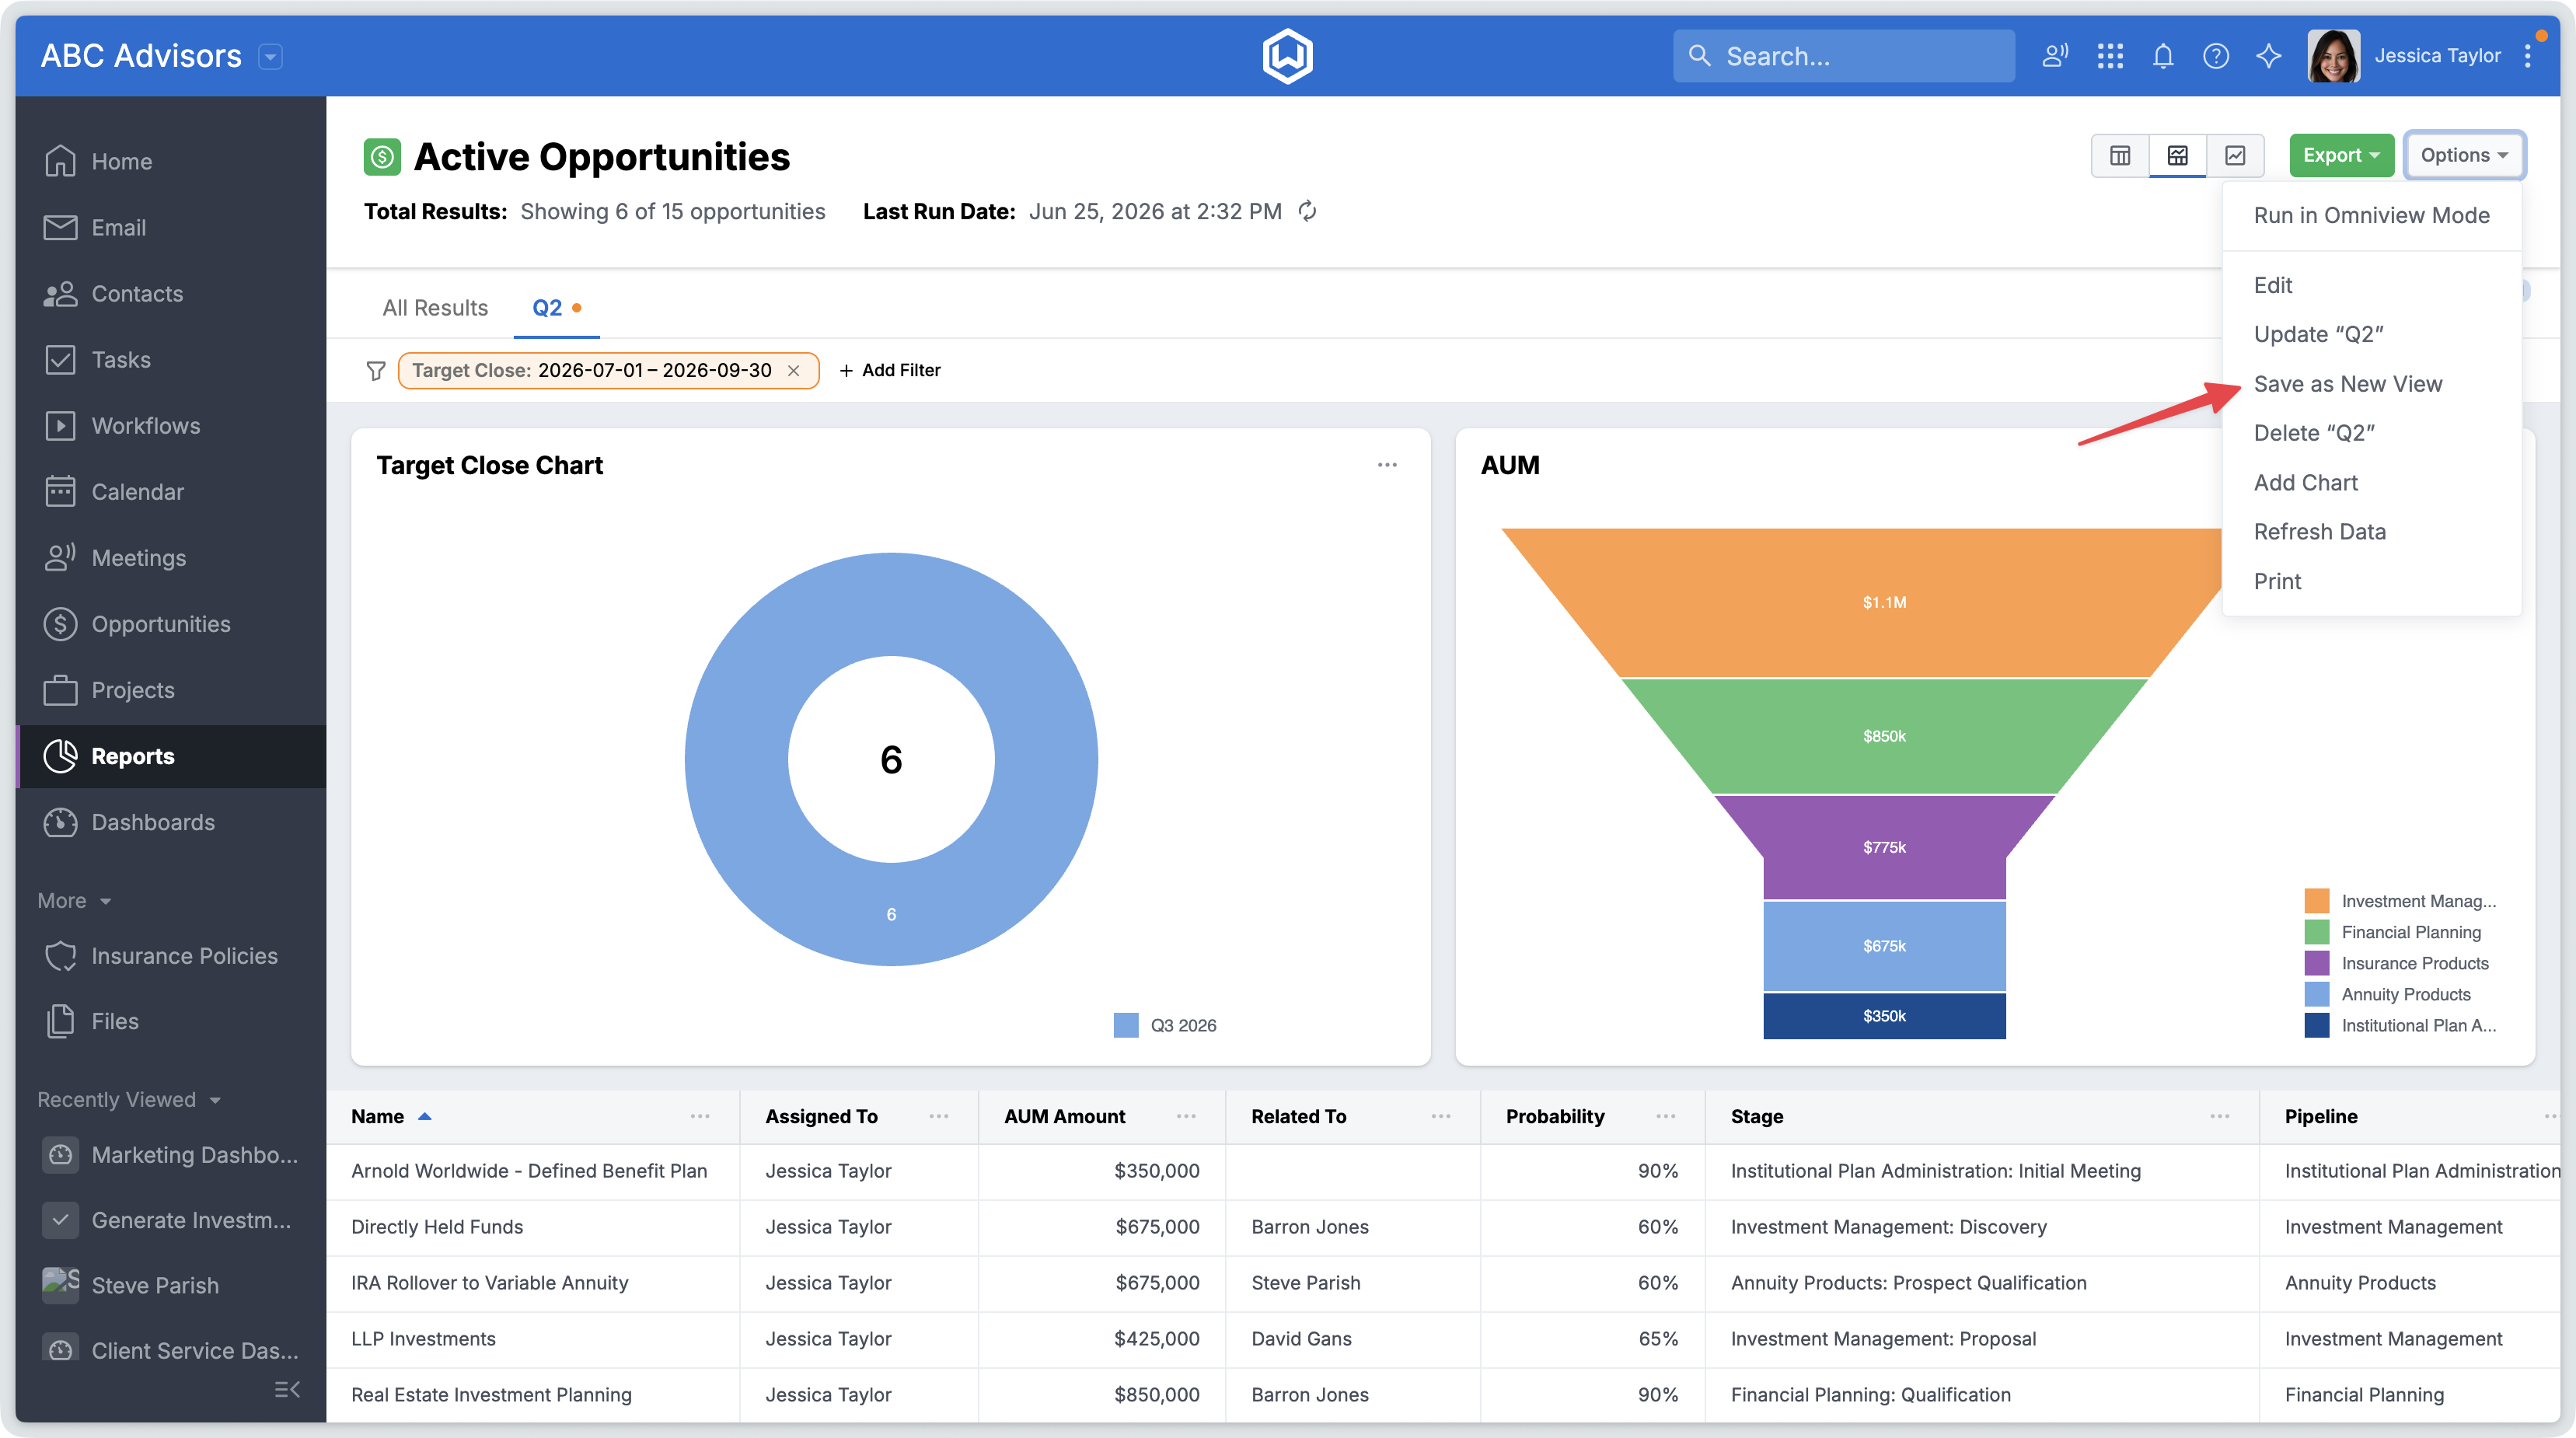Refresh the last run date icon
The height and width of the screenshot is (1438, 2576).
tap(1307, 211)
